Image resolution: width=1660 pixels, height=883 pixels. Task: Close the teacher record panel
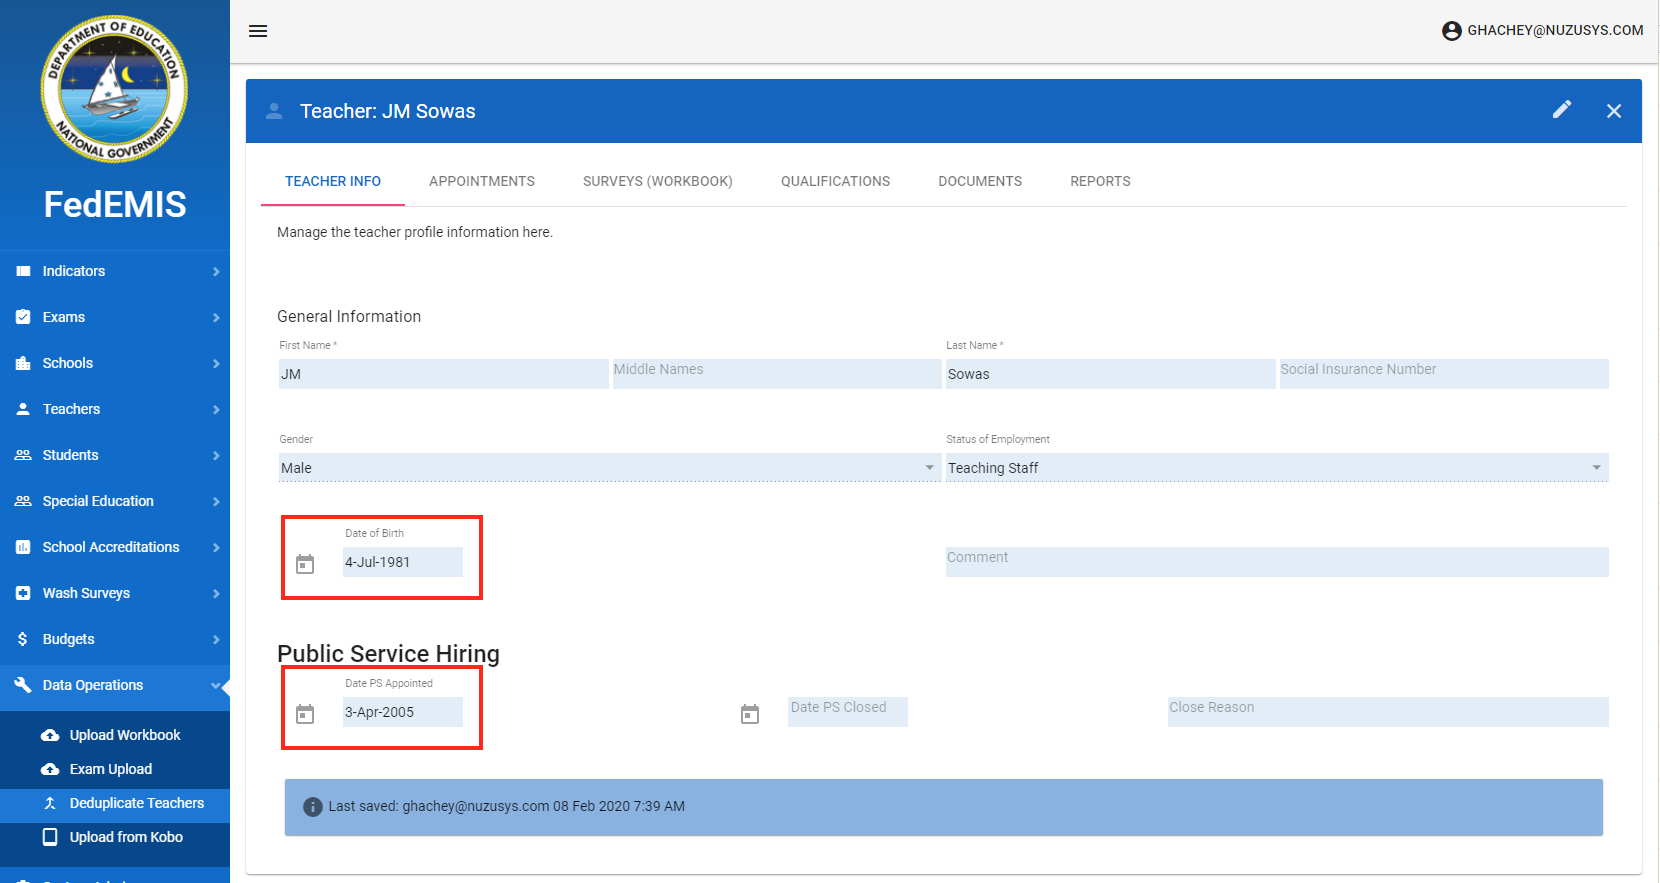(x=1613, y=111)
